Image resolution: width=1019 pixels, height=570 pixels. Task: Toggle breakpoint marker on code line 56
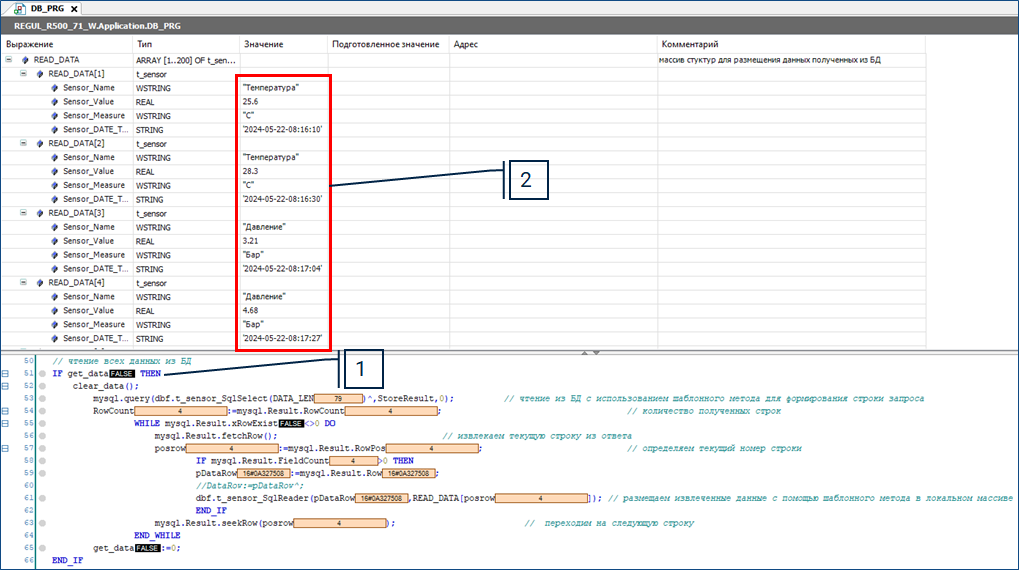click(43, 437)
